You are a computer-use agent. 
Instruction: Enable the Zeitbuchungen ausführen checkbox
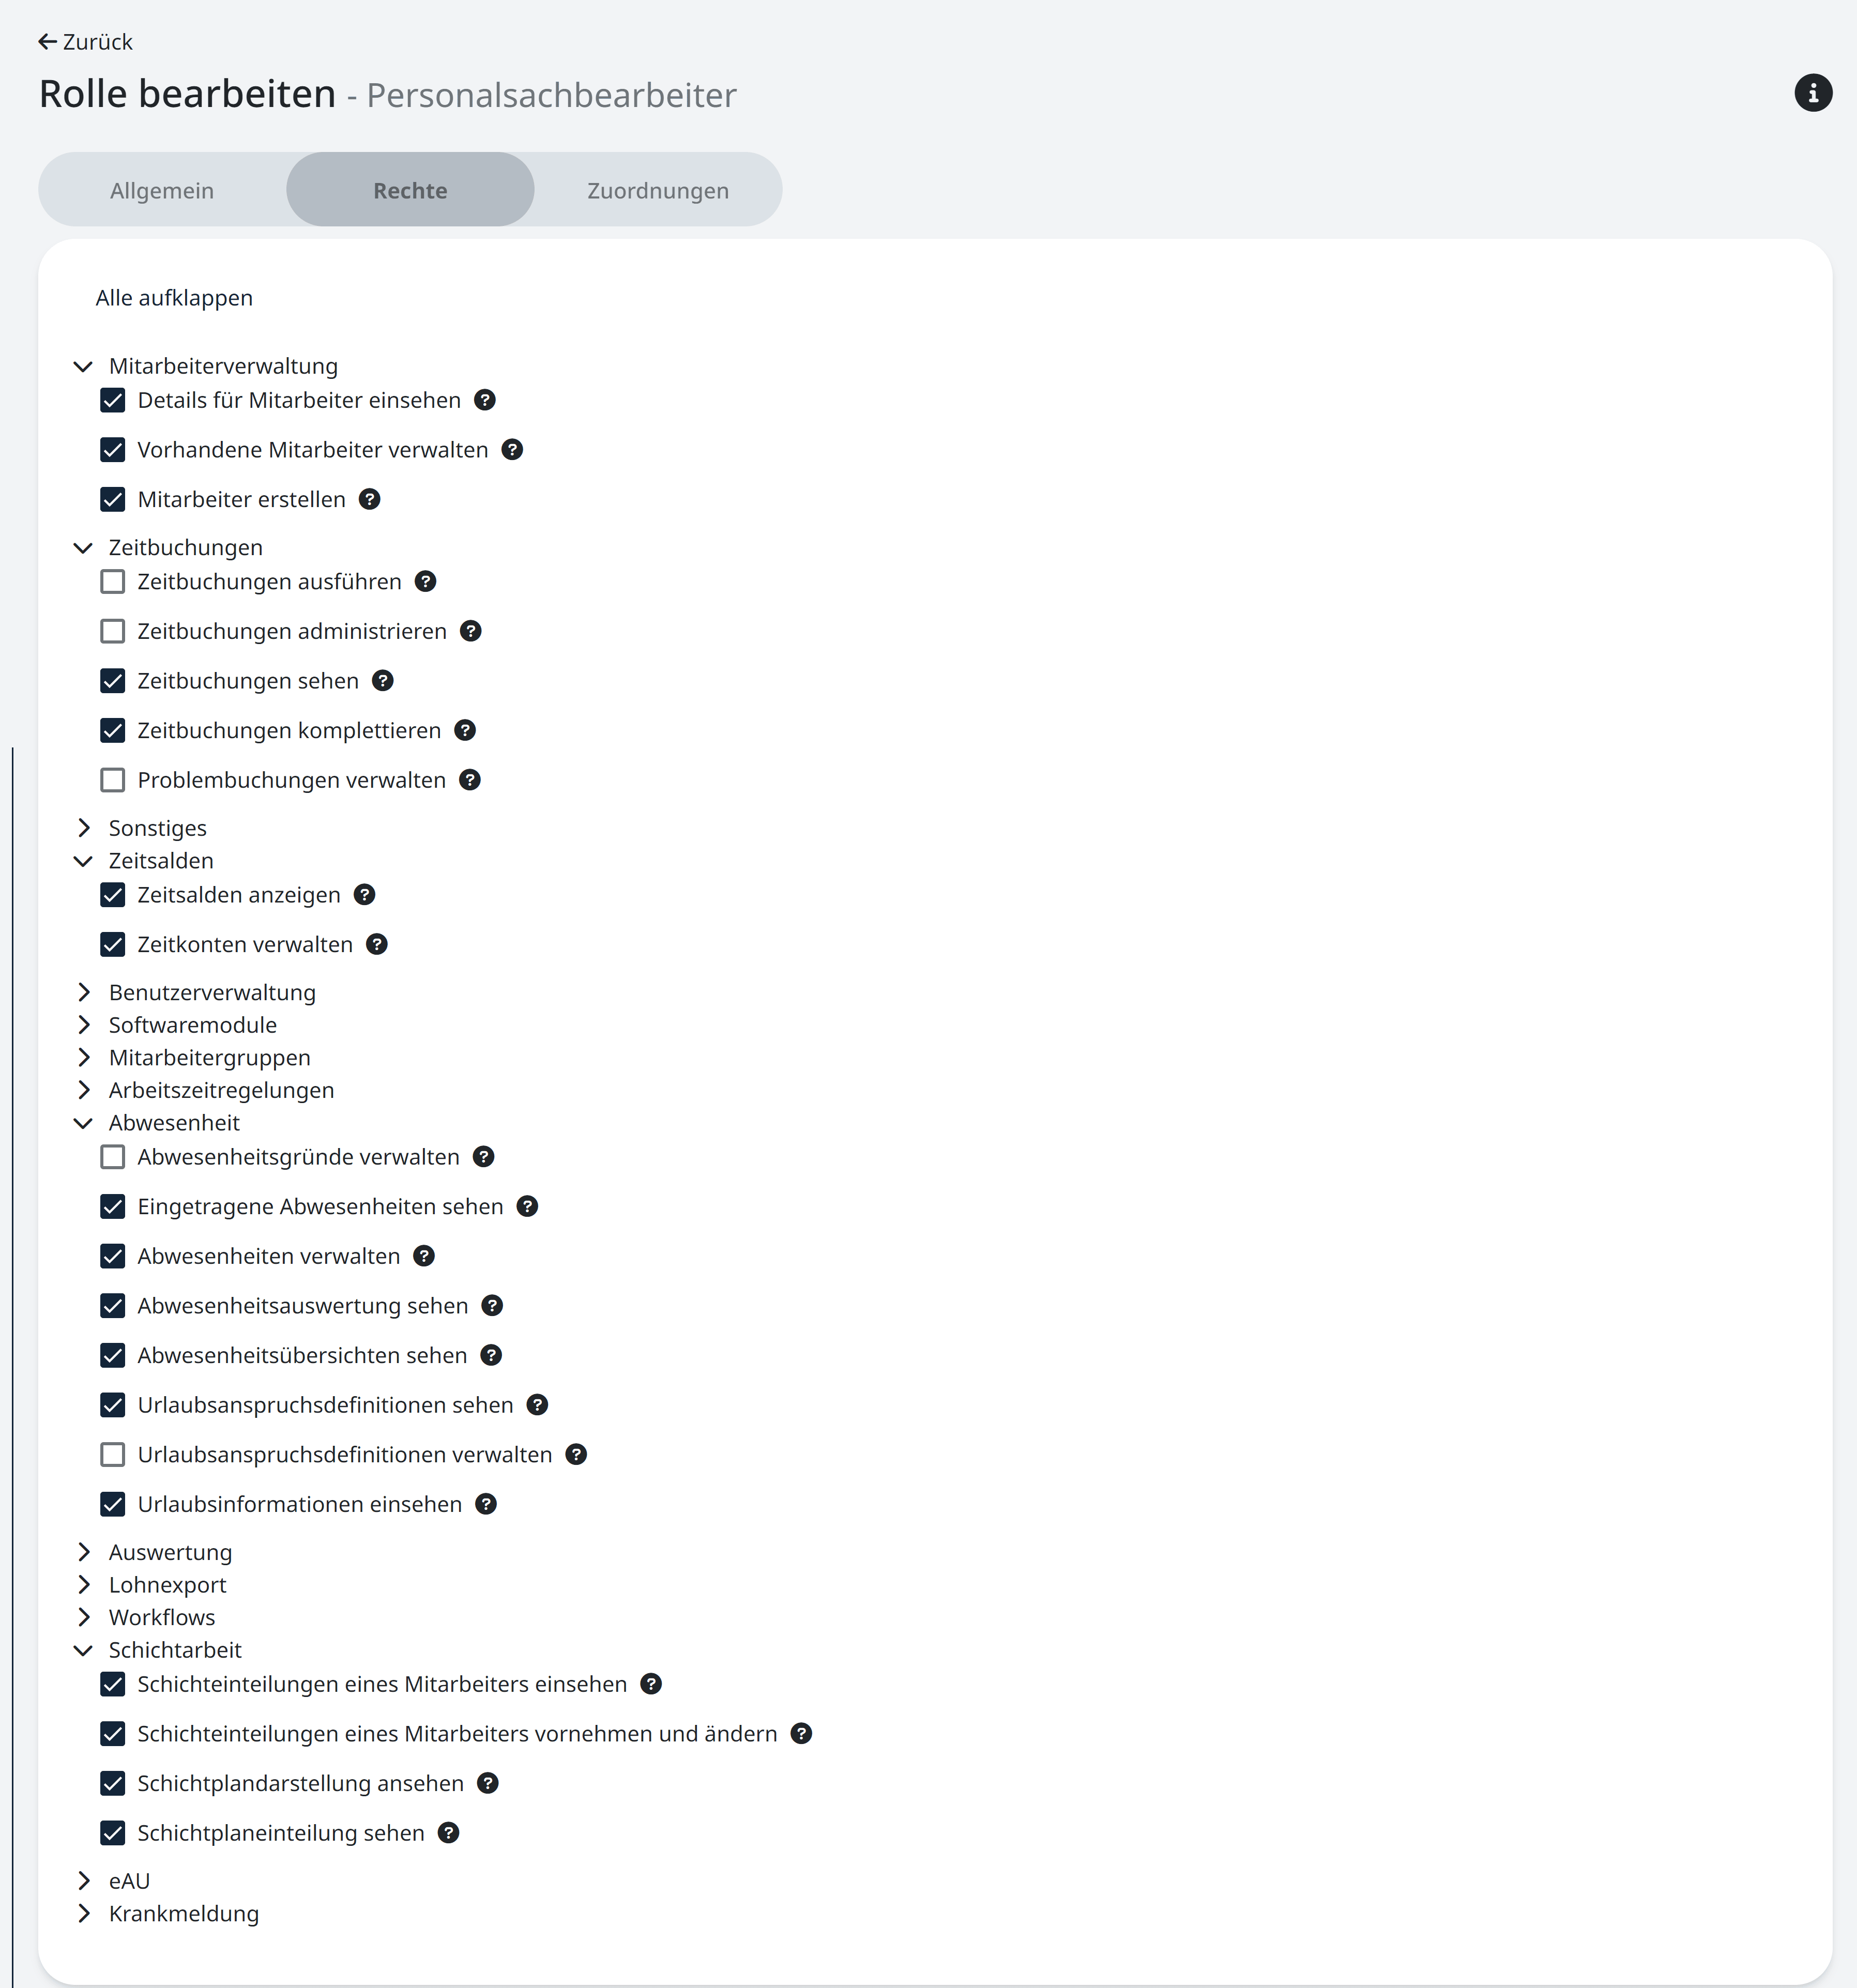[x=113, y=582]
